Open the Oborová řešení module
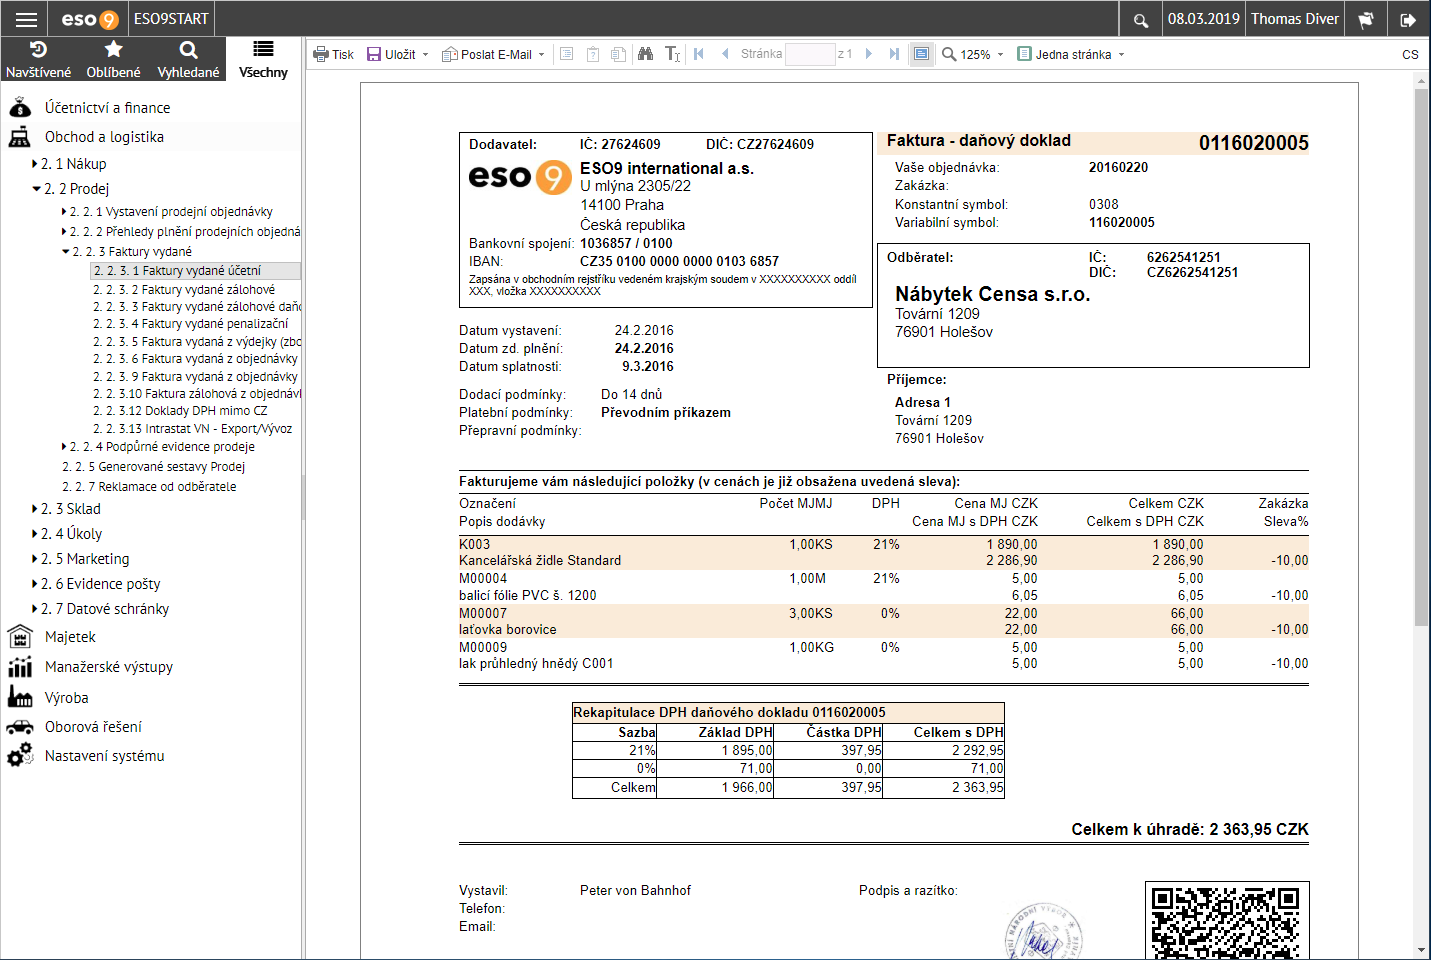The image size is (1431, 960). coord(93,727)
